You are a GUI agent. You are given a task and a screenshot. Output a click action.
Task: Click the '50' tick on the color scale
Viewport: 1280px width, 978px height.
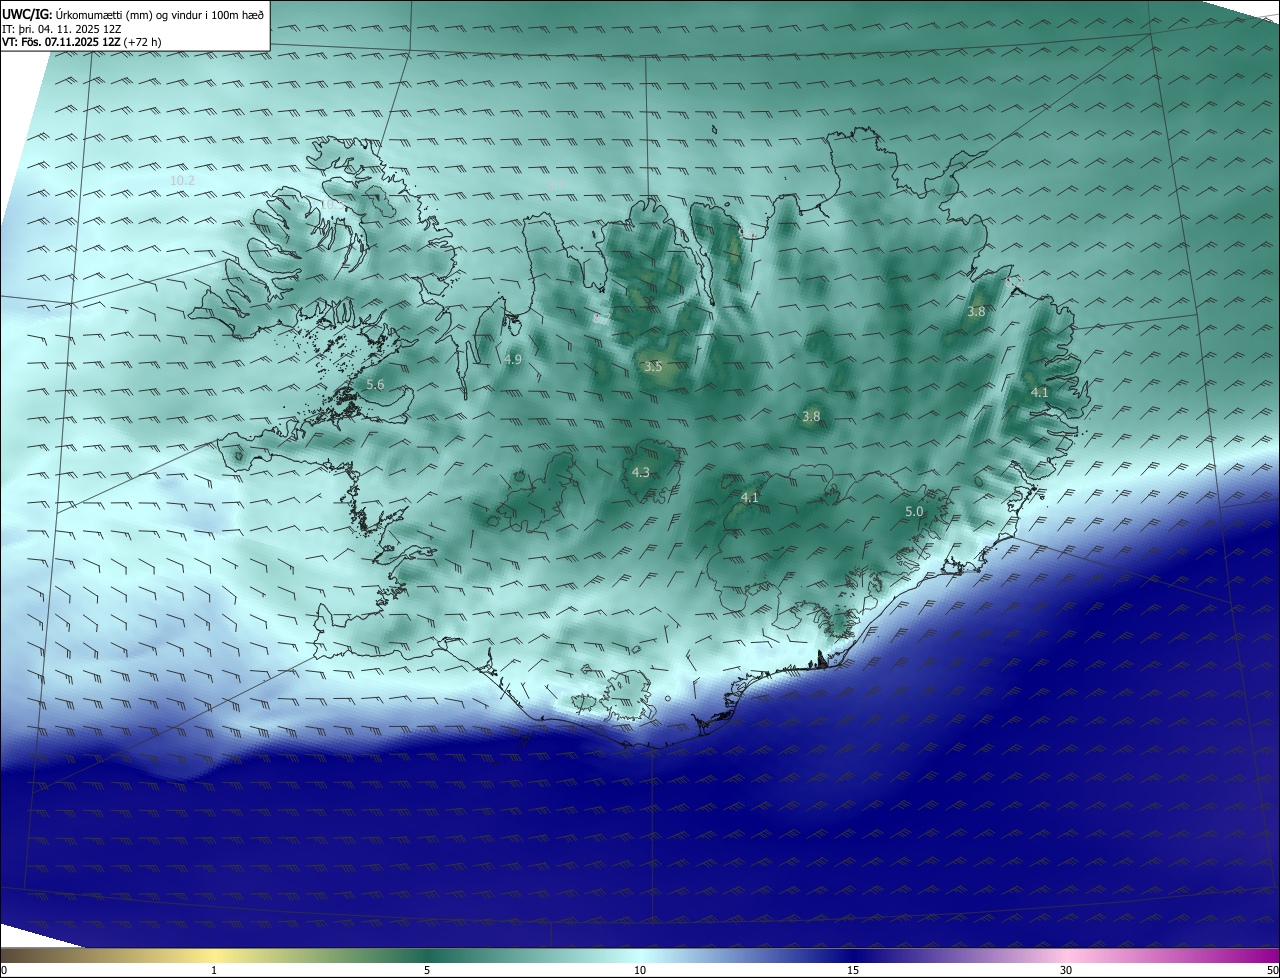click(x=1272, y=970)
